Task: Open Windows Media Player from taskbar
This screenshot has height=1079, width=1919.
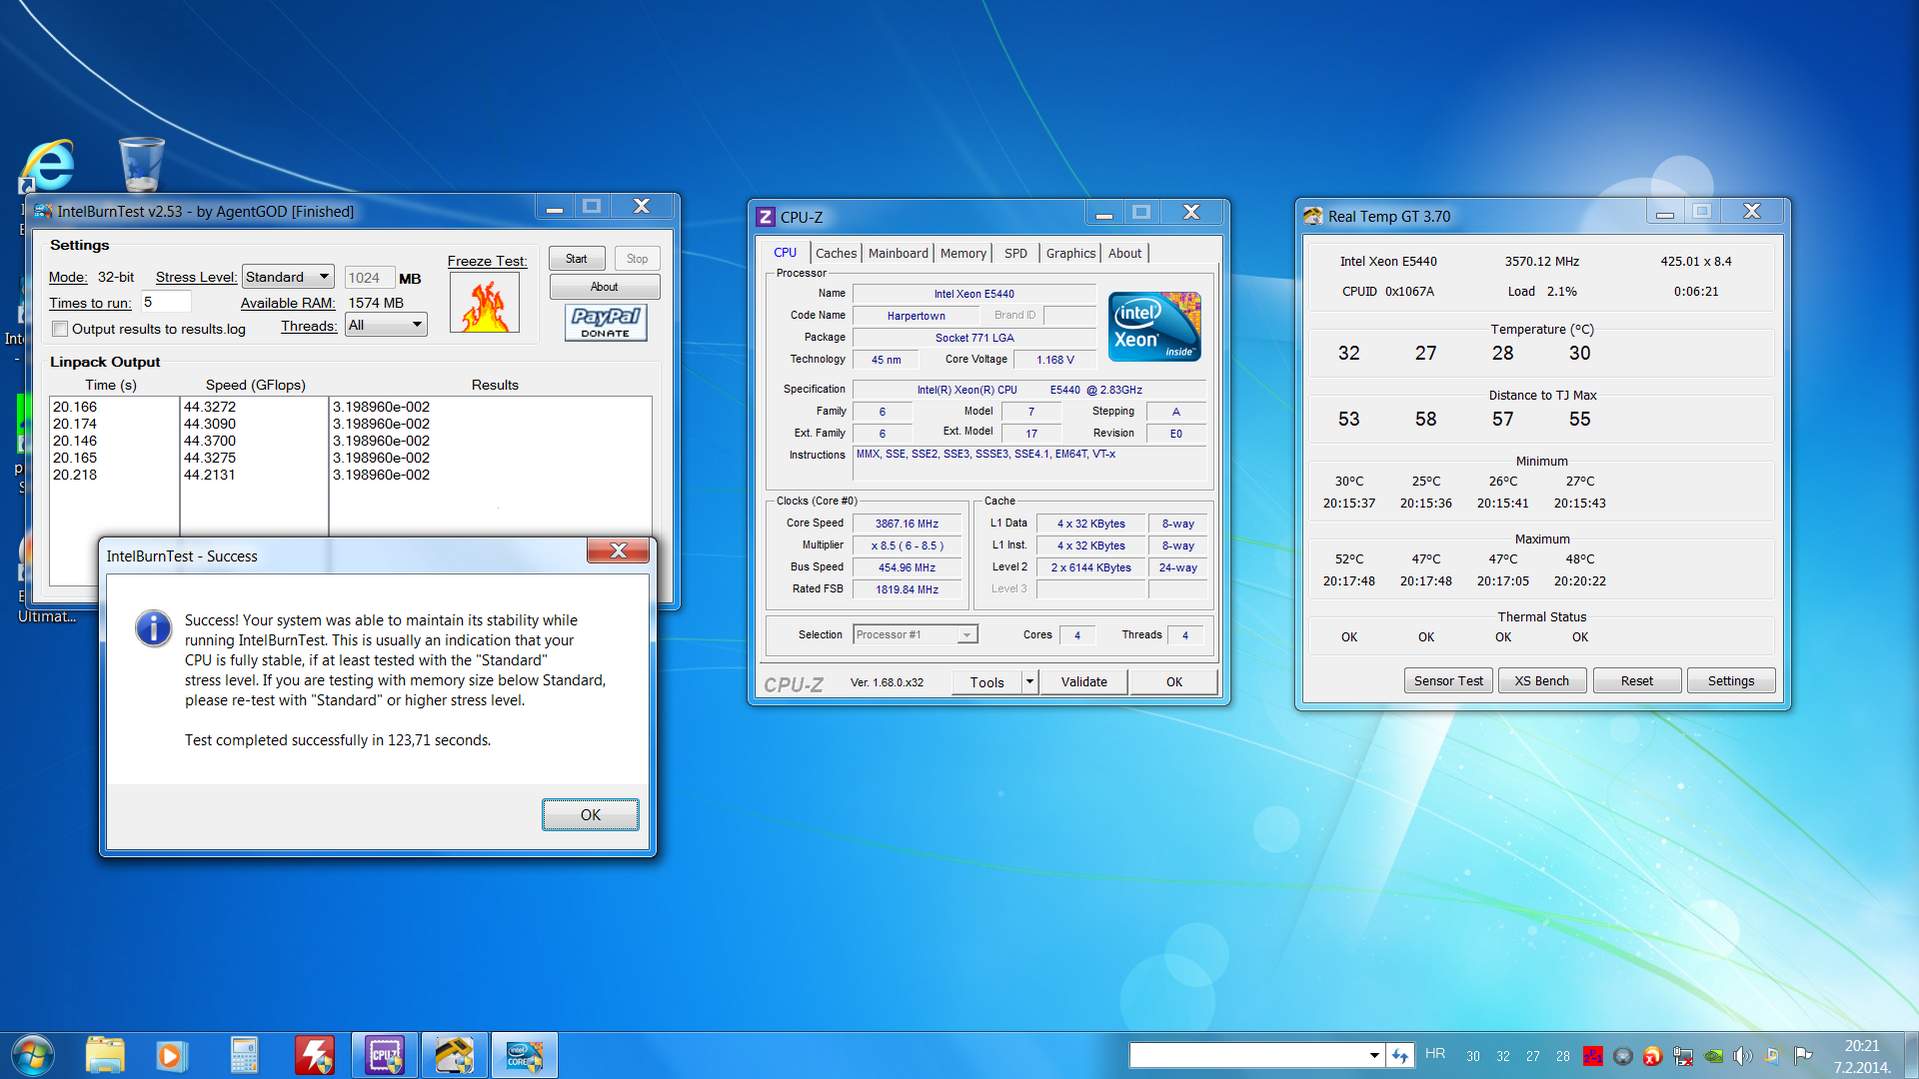Action: (x=170, y=1056)
